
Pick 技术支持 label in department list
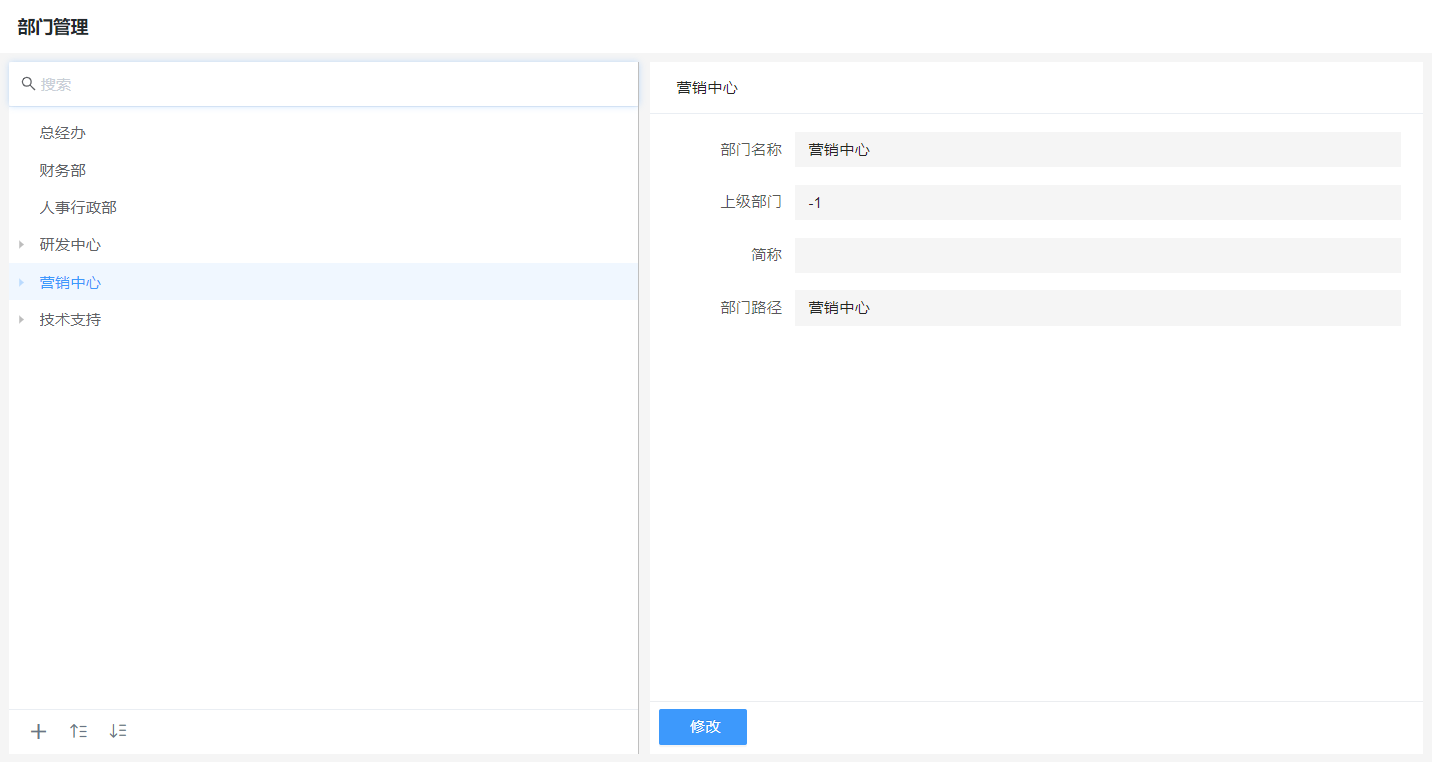click(70, 320)
